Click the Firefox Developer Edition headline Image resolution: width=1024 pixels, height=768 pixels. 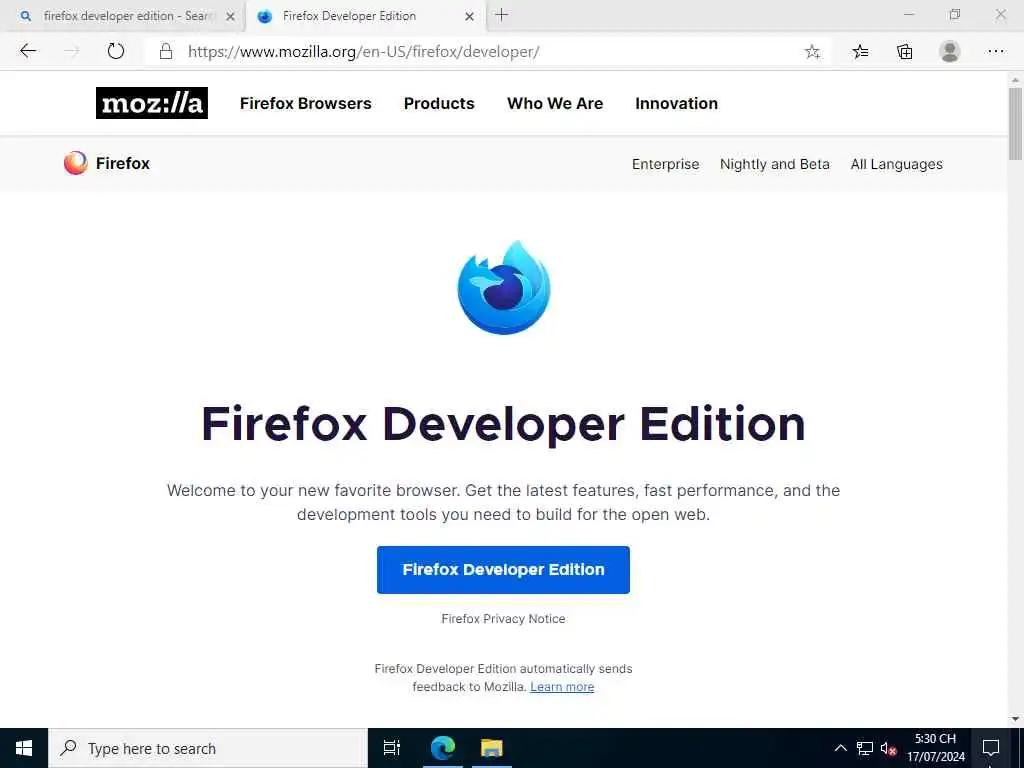(504, 424)
